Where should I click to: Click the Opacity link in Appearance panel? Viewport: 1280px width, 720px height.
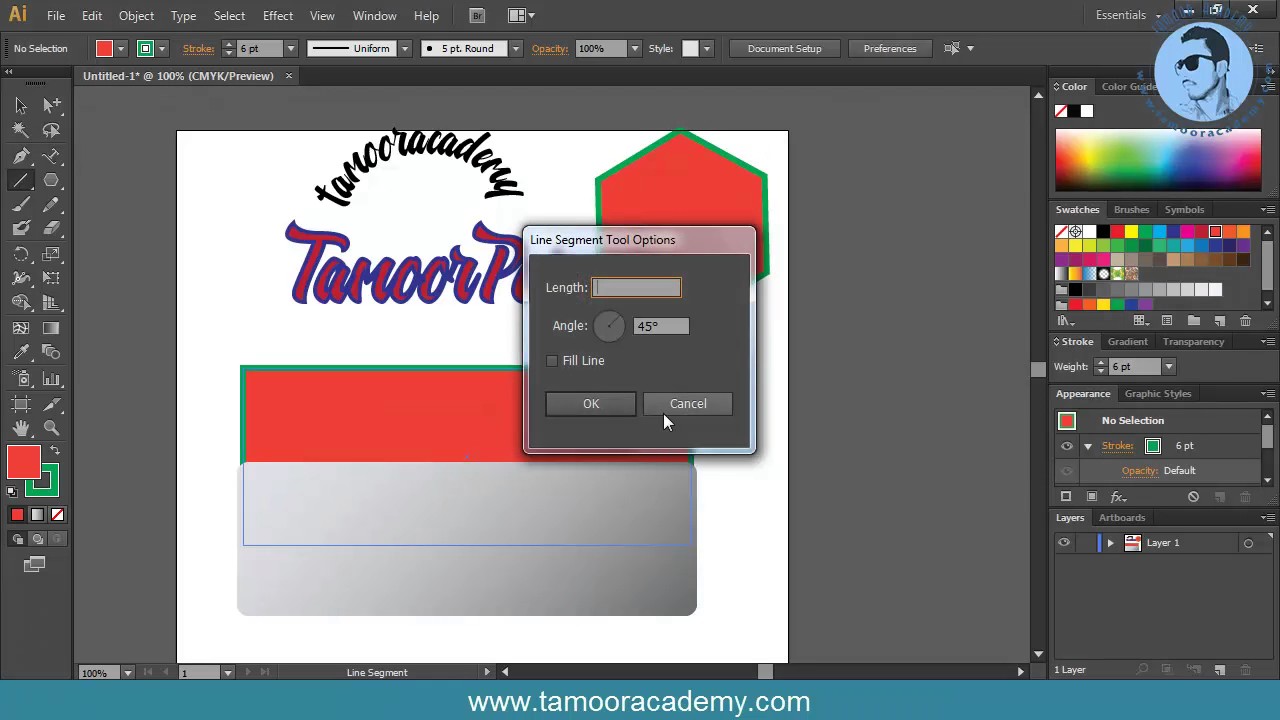click(x=1140, y=471)
